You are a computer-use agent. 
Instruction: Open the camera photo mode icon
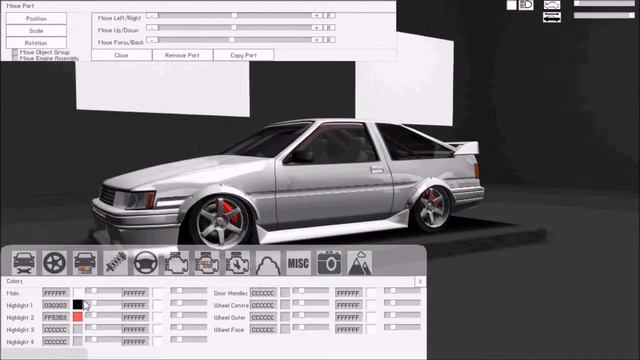[329, 262]
